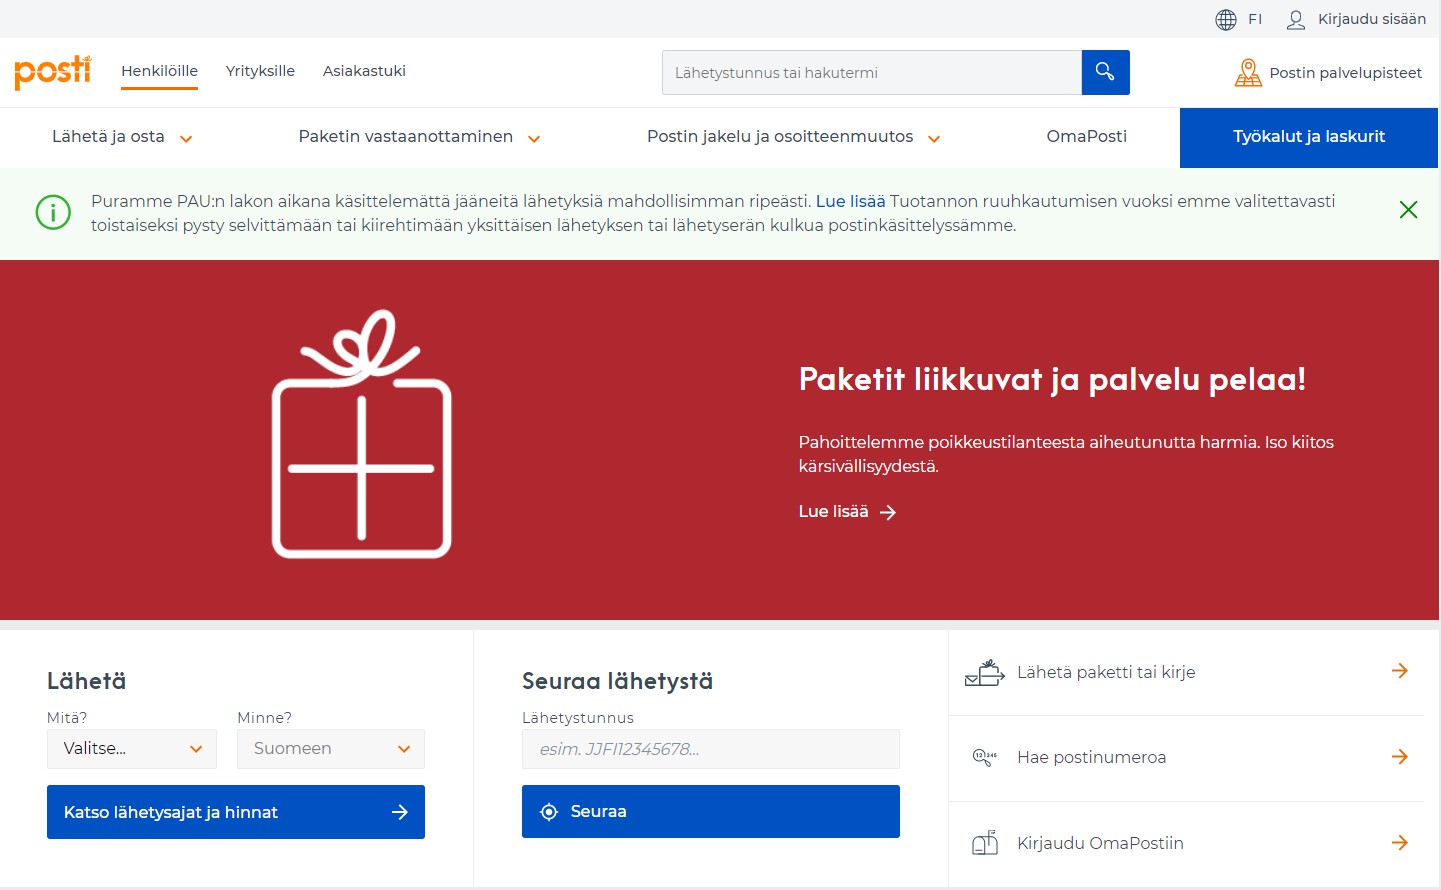
Task: Open the FI language selector
Action: click(x=1255, y=19)
